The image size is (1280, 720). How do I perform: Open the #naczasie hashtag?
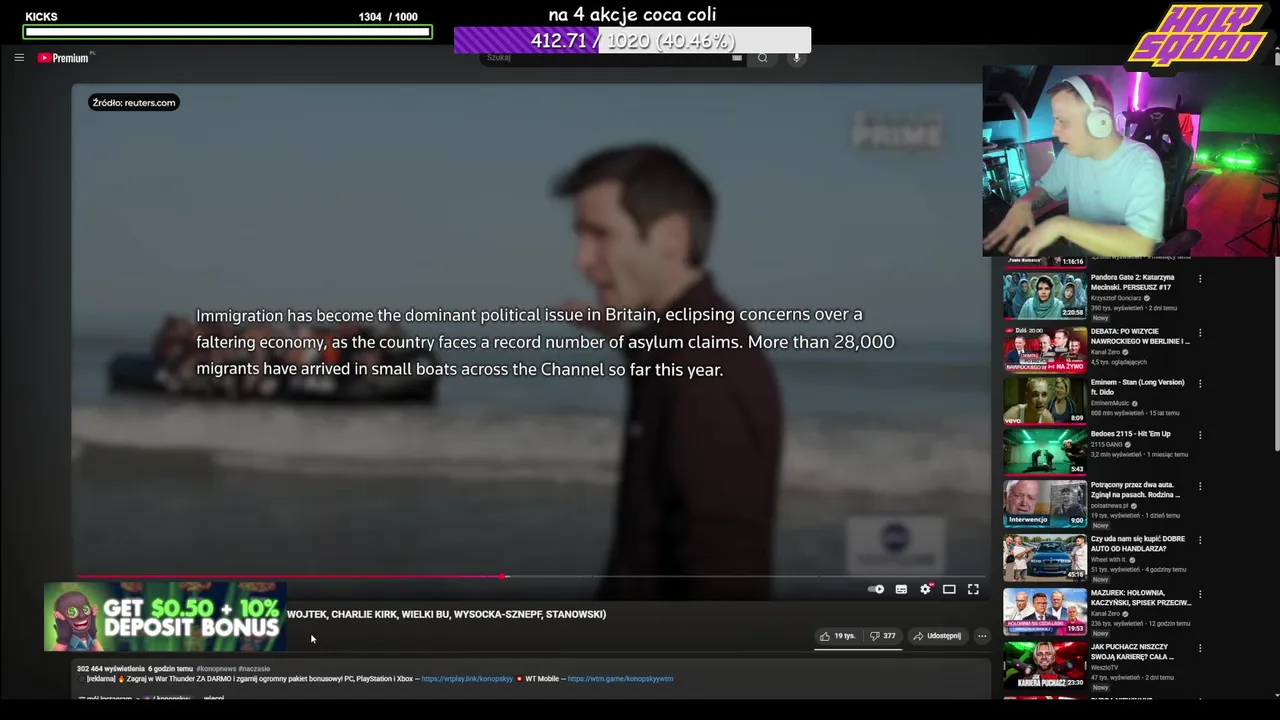coord(254,668)
